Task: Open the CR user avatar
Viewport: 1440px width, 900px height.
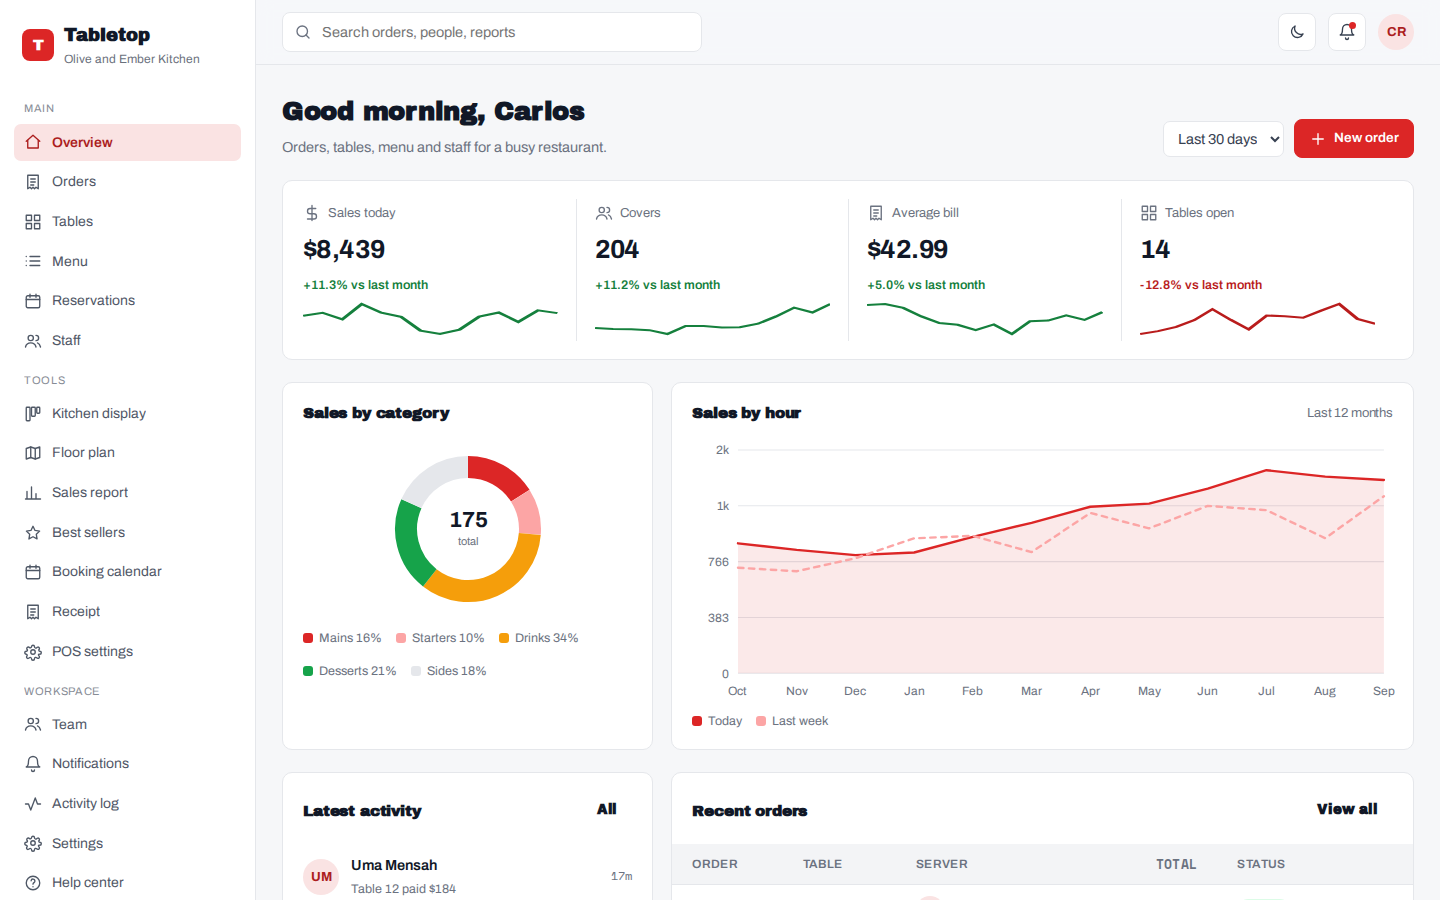Action: (x=1396, y=32)
